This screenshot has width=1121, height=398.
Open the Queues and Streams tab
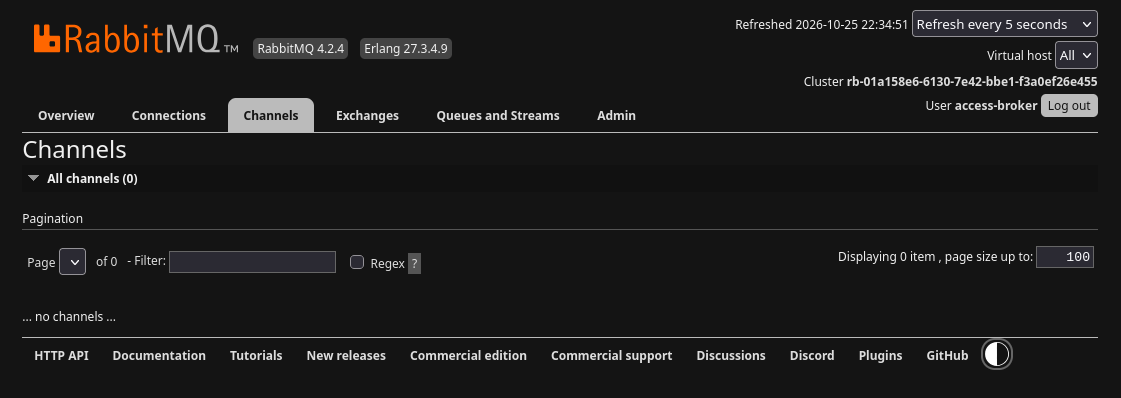coord(498,115)
